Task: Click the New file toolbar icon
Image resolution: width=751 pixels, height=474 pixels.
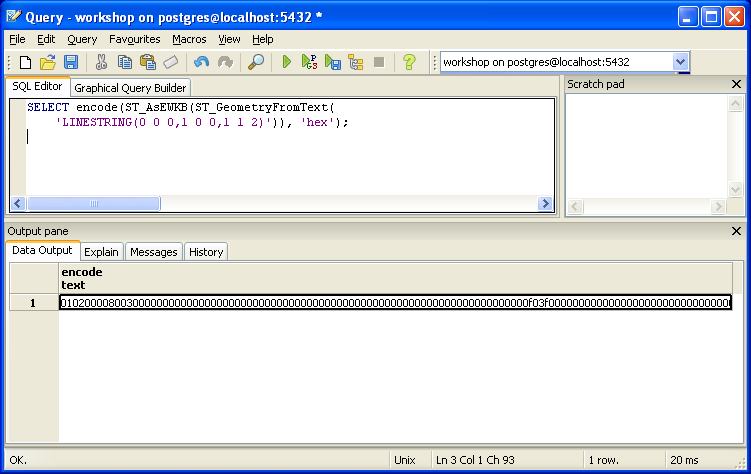Action: pos(25,62)
